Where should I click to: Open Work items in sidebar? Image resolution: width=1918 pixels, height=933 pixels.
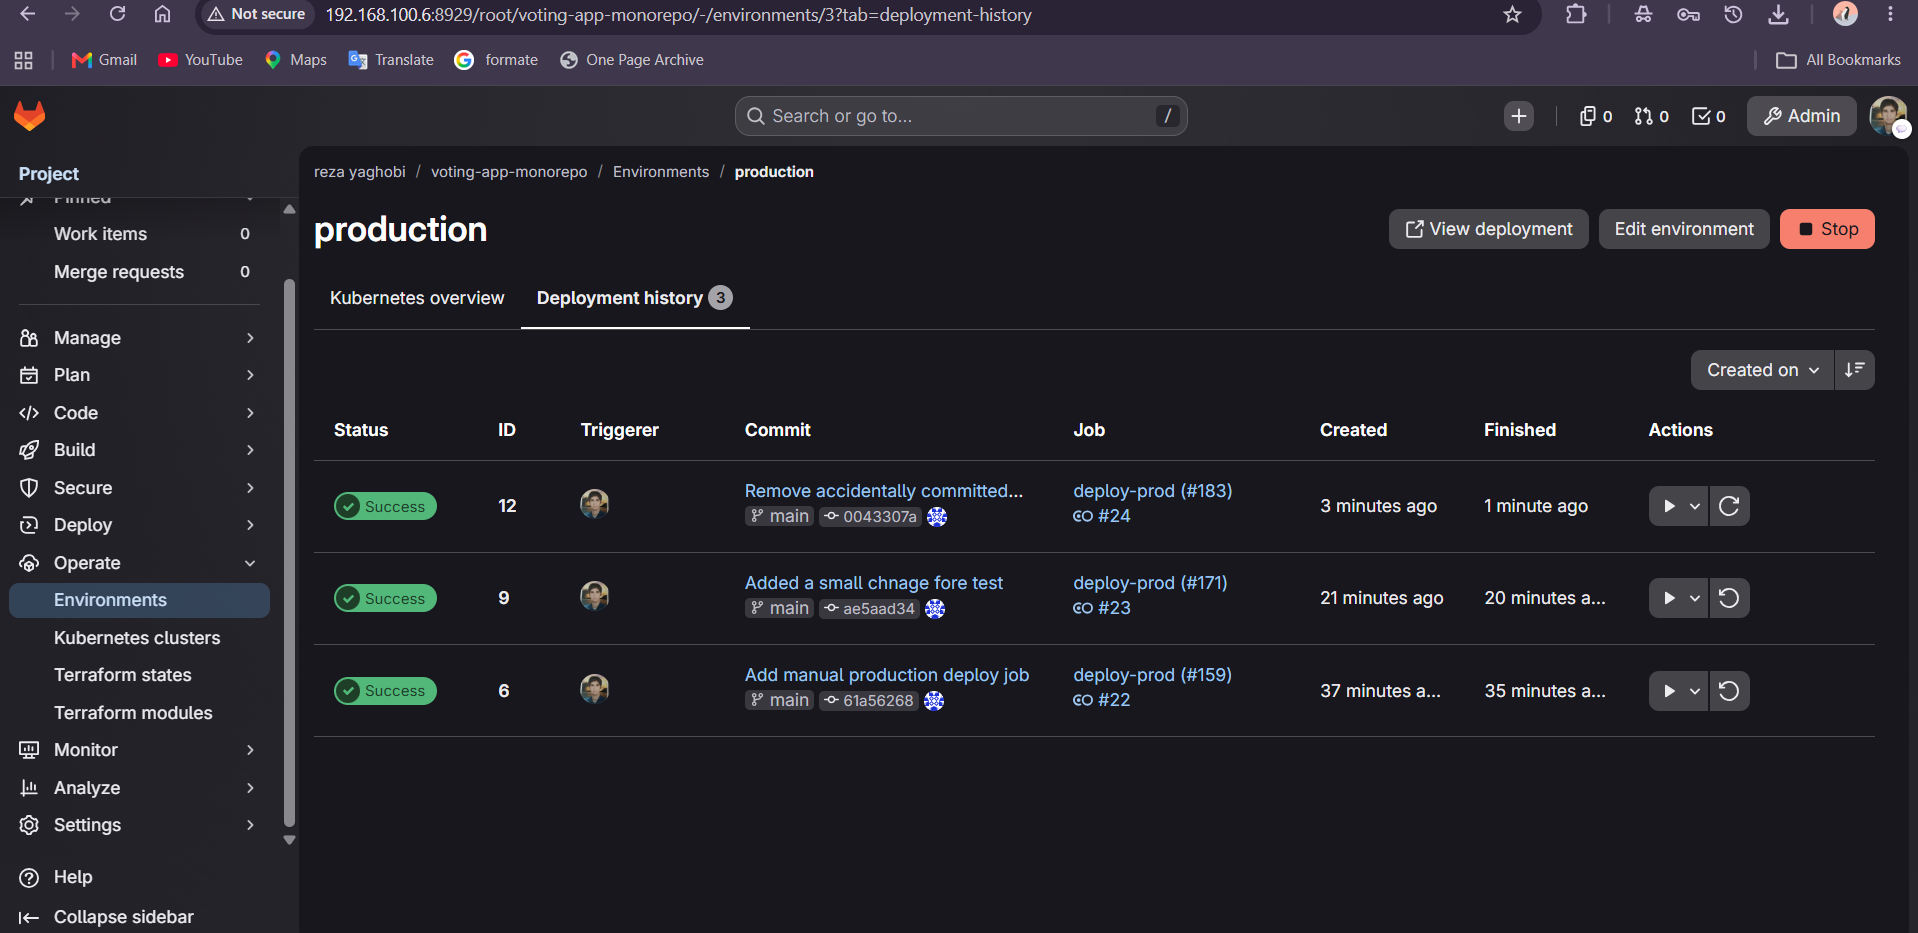click(x=139, y=234)
